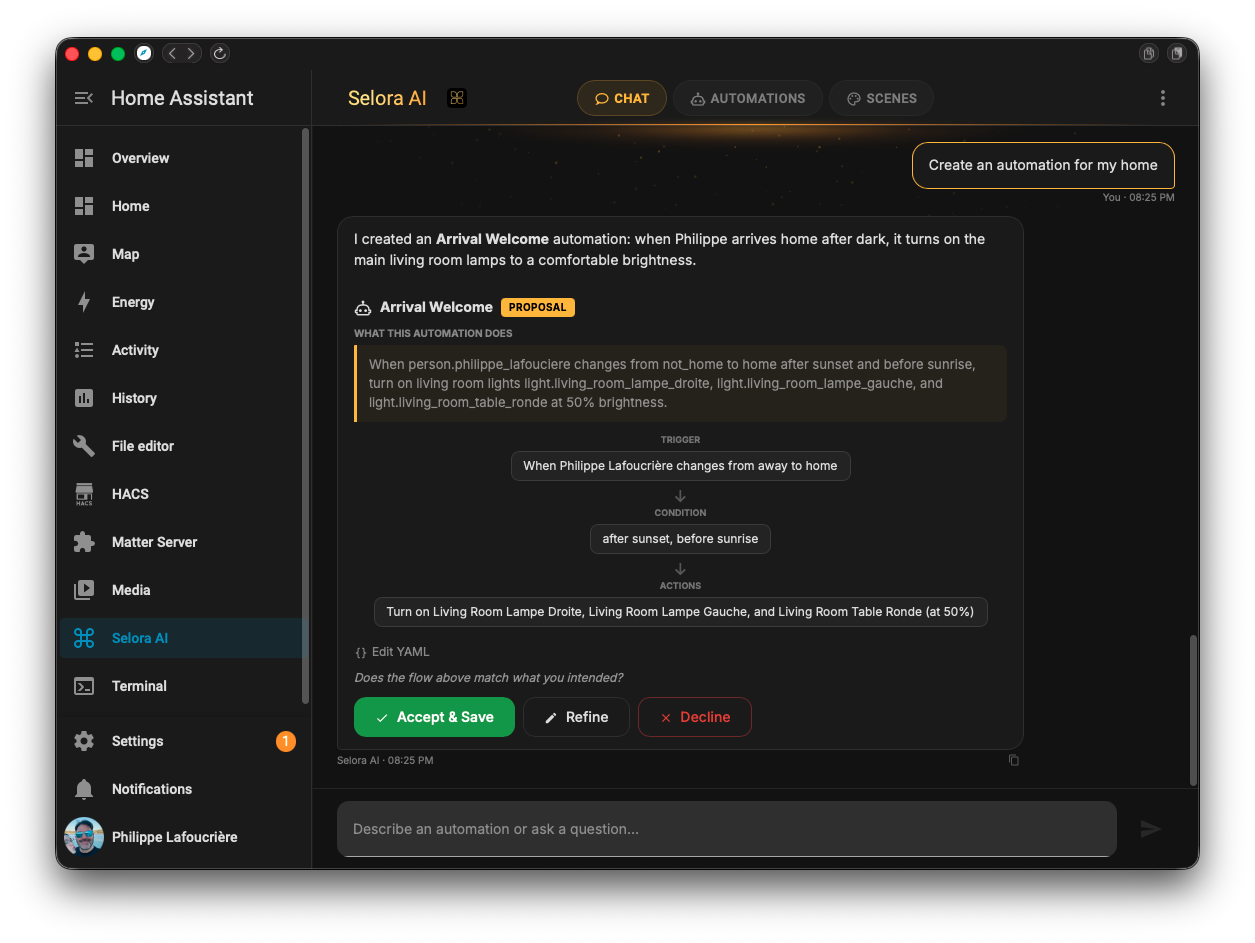Switch to the SCENES tab
The height and width of the screenshot is (943, 1255).
(x=881, y=98)
